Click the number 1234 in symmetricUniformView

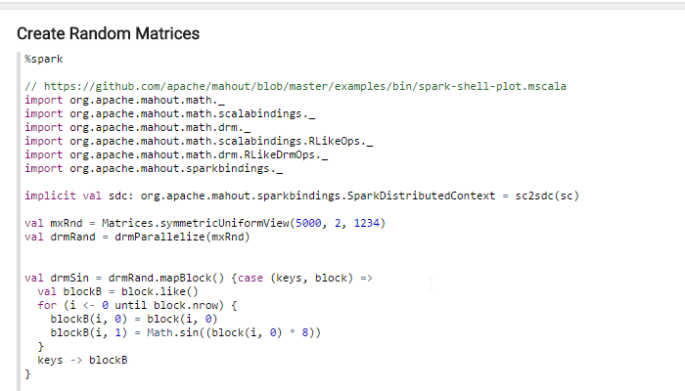point(367,223)
